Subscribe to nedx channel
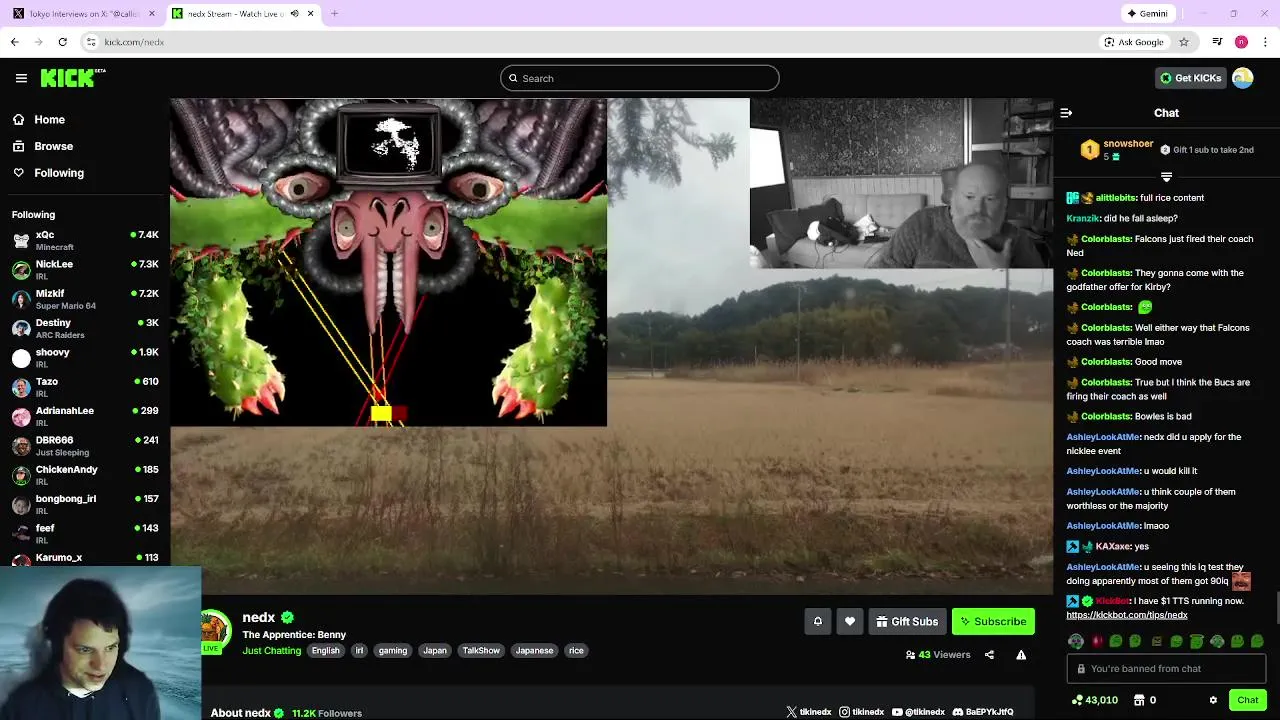1280x720 pixels. point(993,621)
